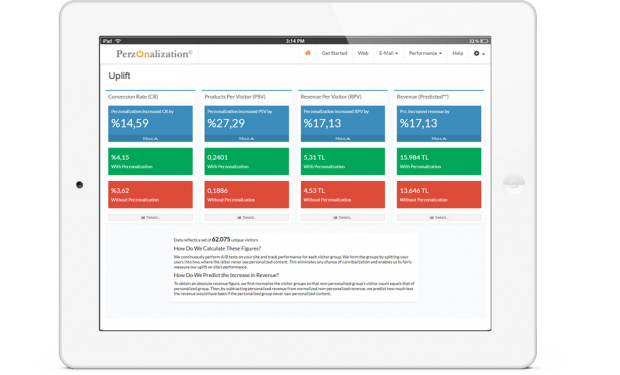Expand the Performance dropdown menu

[425, 53]
